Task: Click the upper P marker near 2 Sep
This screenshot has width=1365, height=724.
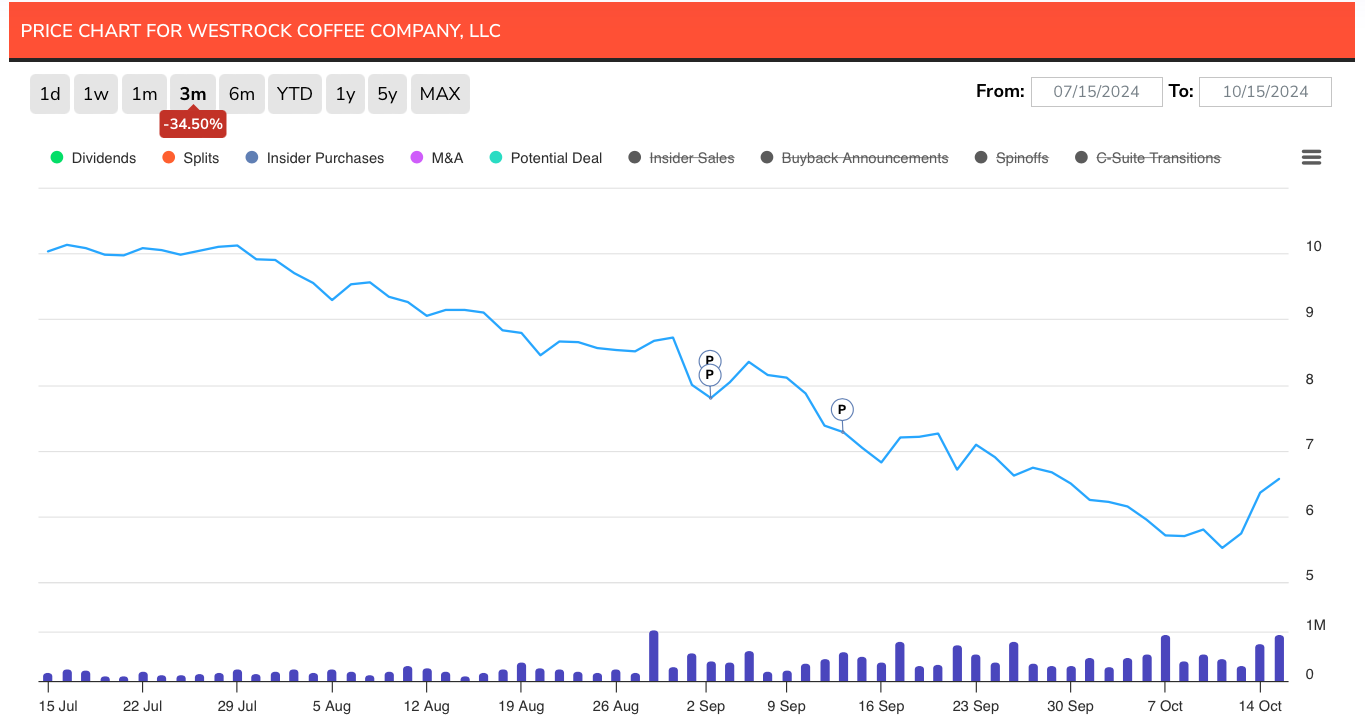Action: pyautogui.click(x=710, y=361)
